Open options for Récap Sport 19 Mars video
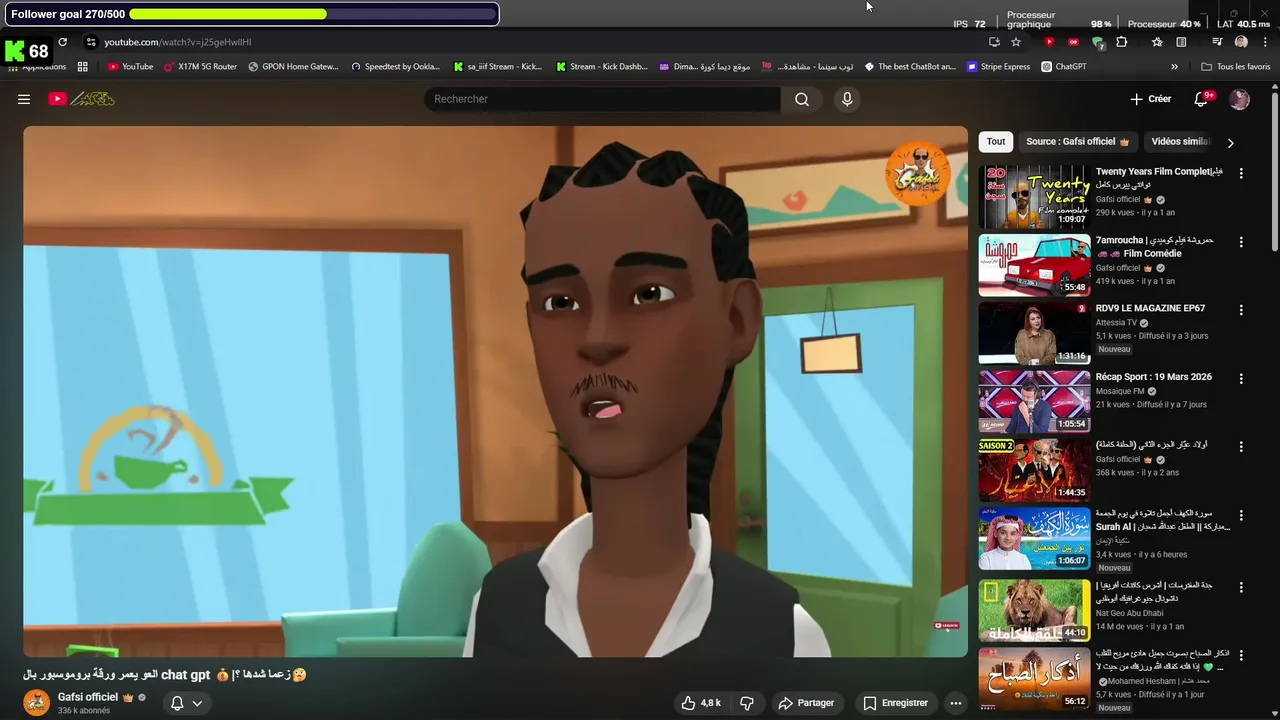Screen dimensions: 1280x720 pos(1241,379)
